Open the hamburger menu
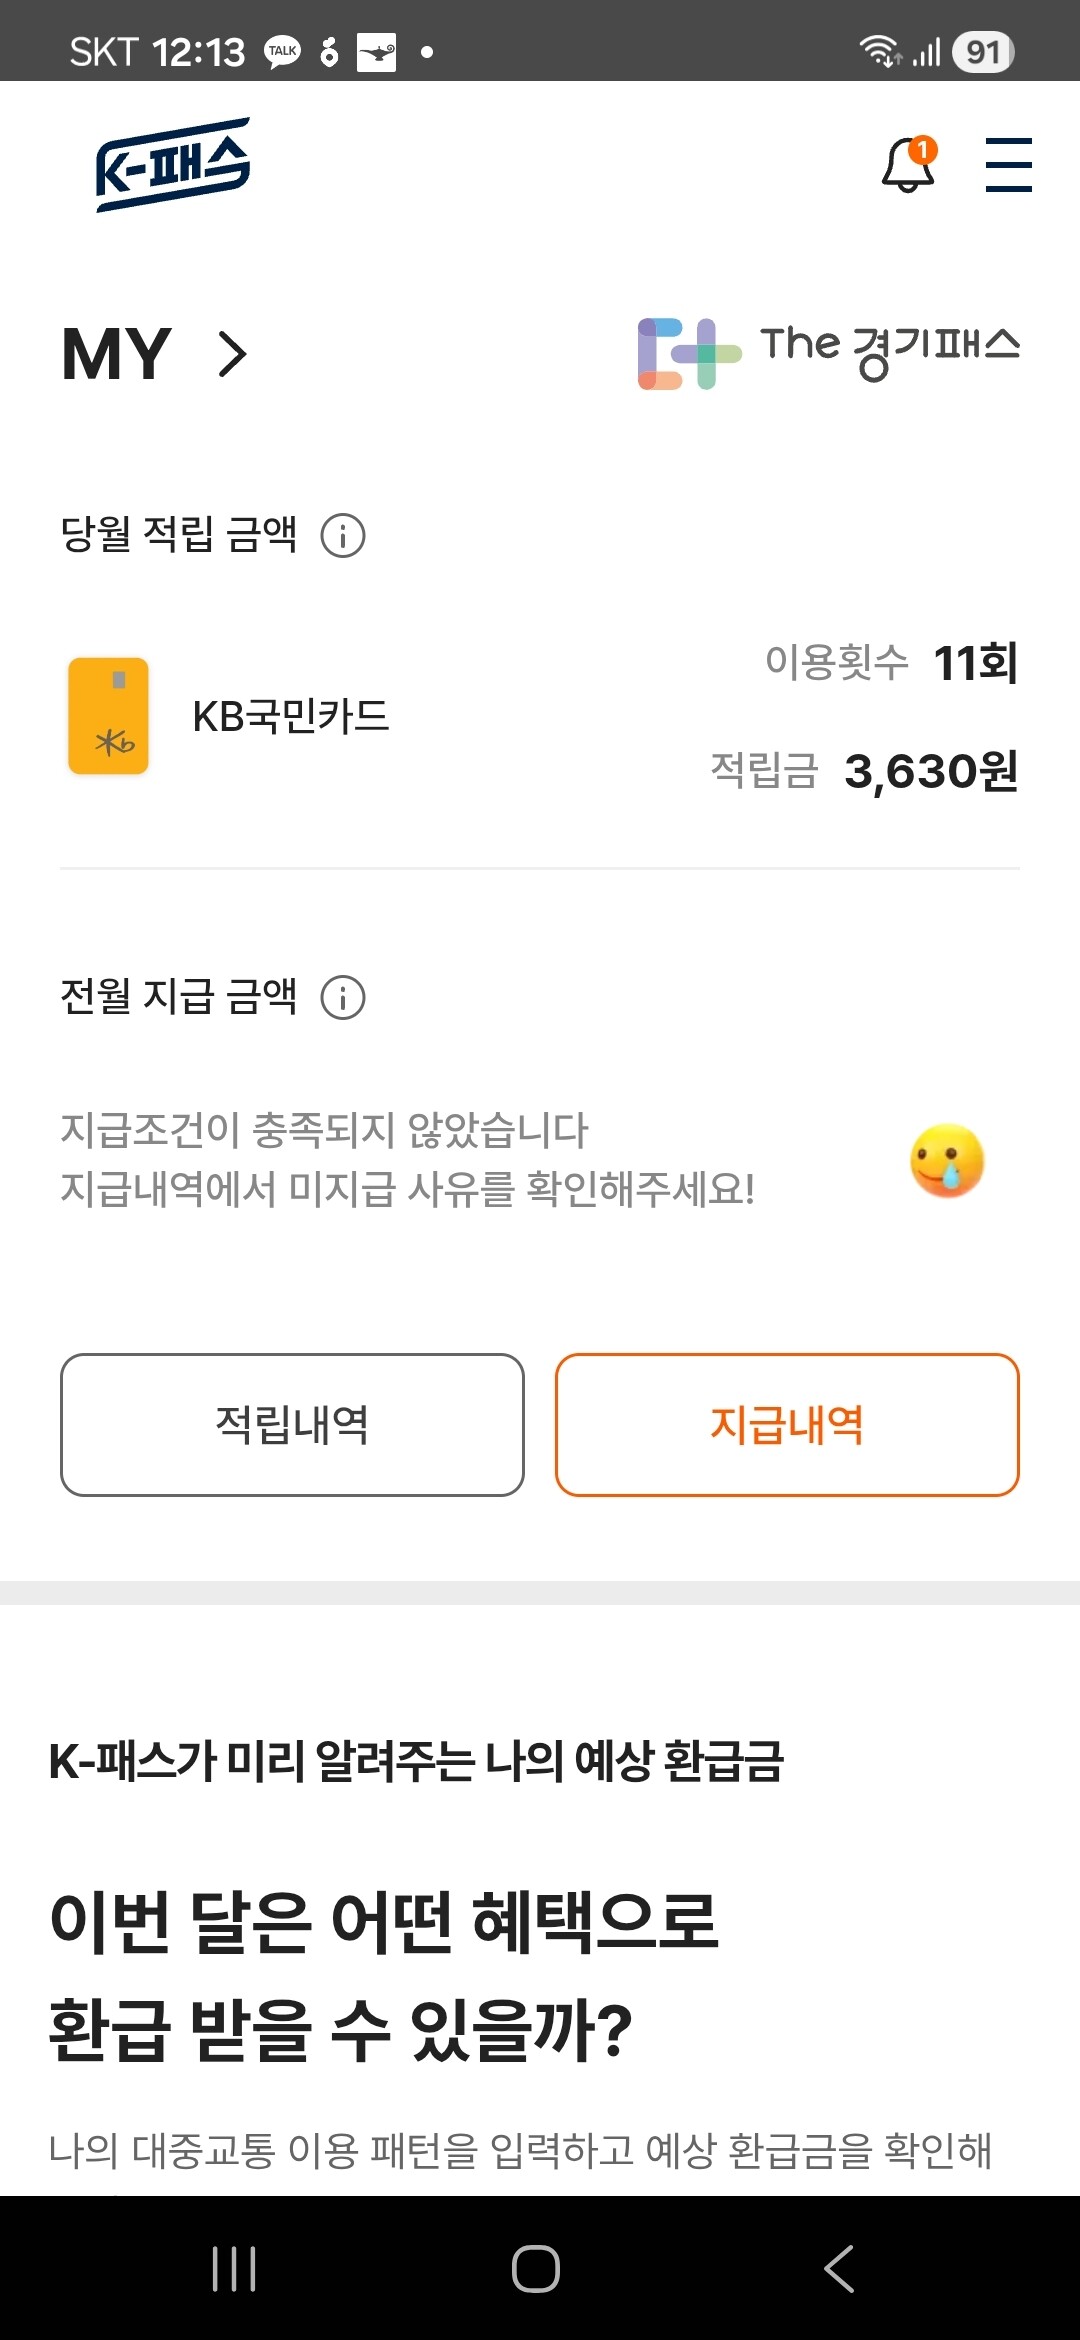The height and width of the screenshot is (2340, 1080). pyautogui.click(x=1008, y=164)
